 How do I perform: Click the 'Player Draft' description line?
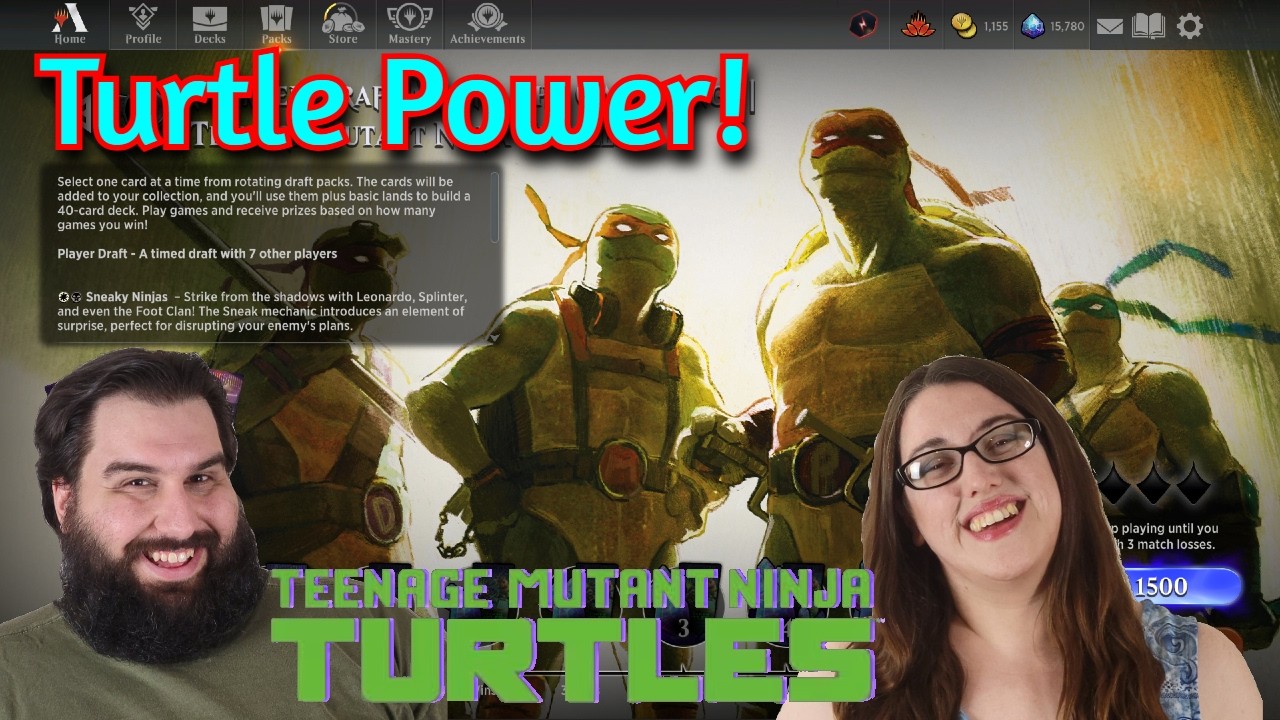pyautogui.click(x=197, y=254)
